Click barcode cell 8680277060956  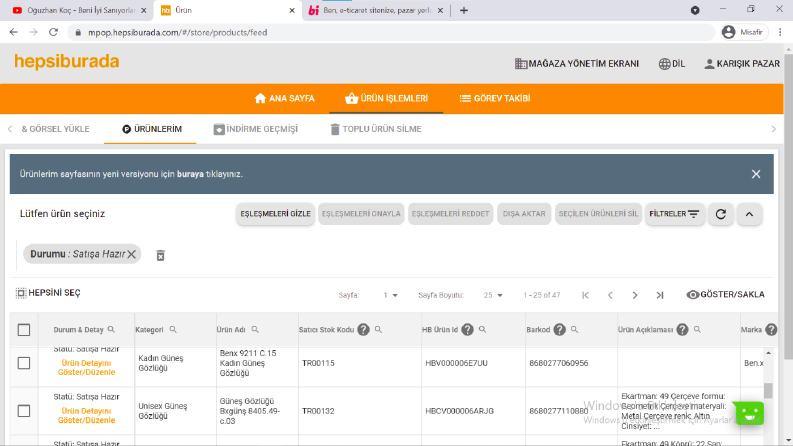[559, 363]
